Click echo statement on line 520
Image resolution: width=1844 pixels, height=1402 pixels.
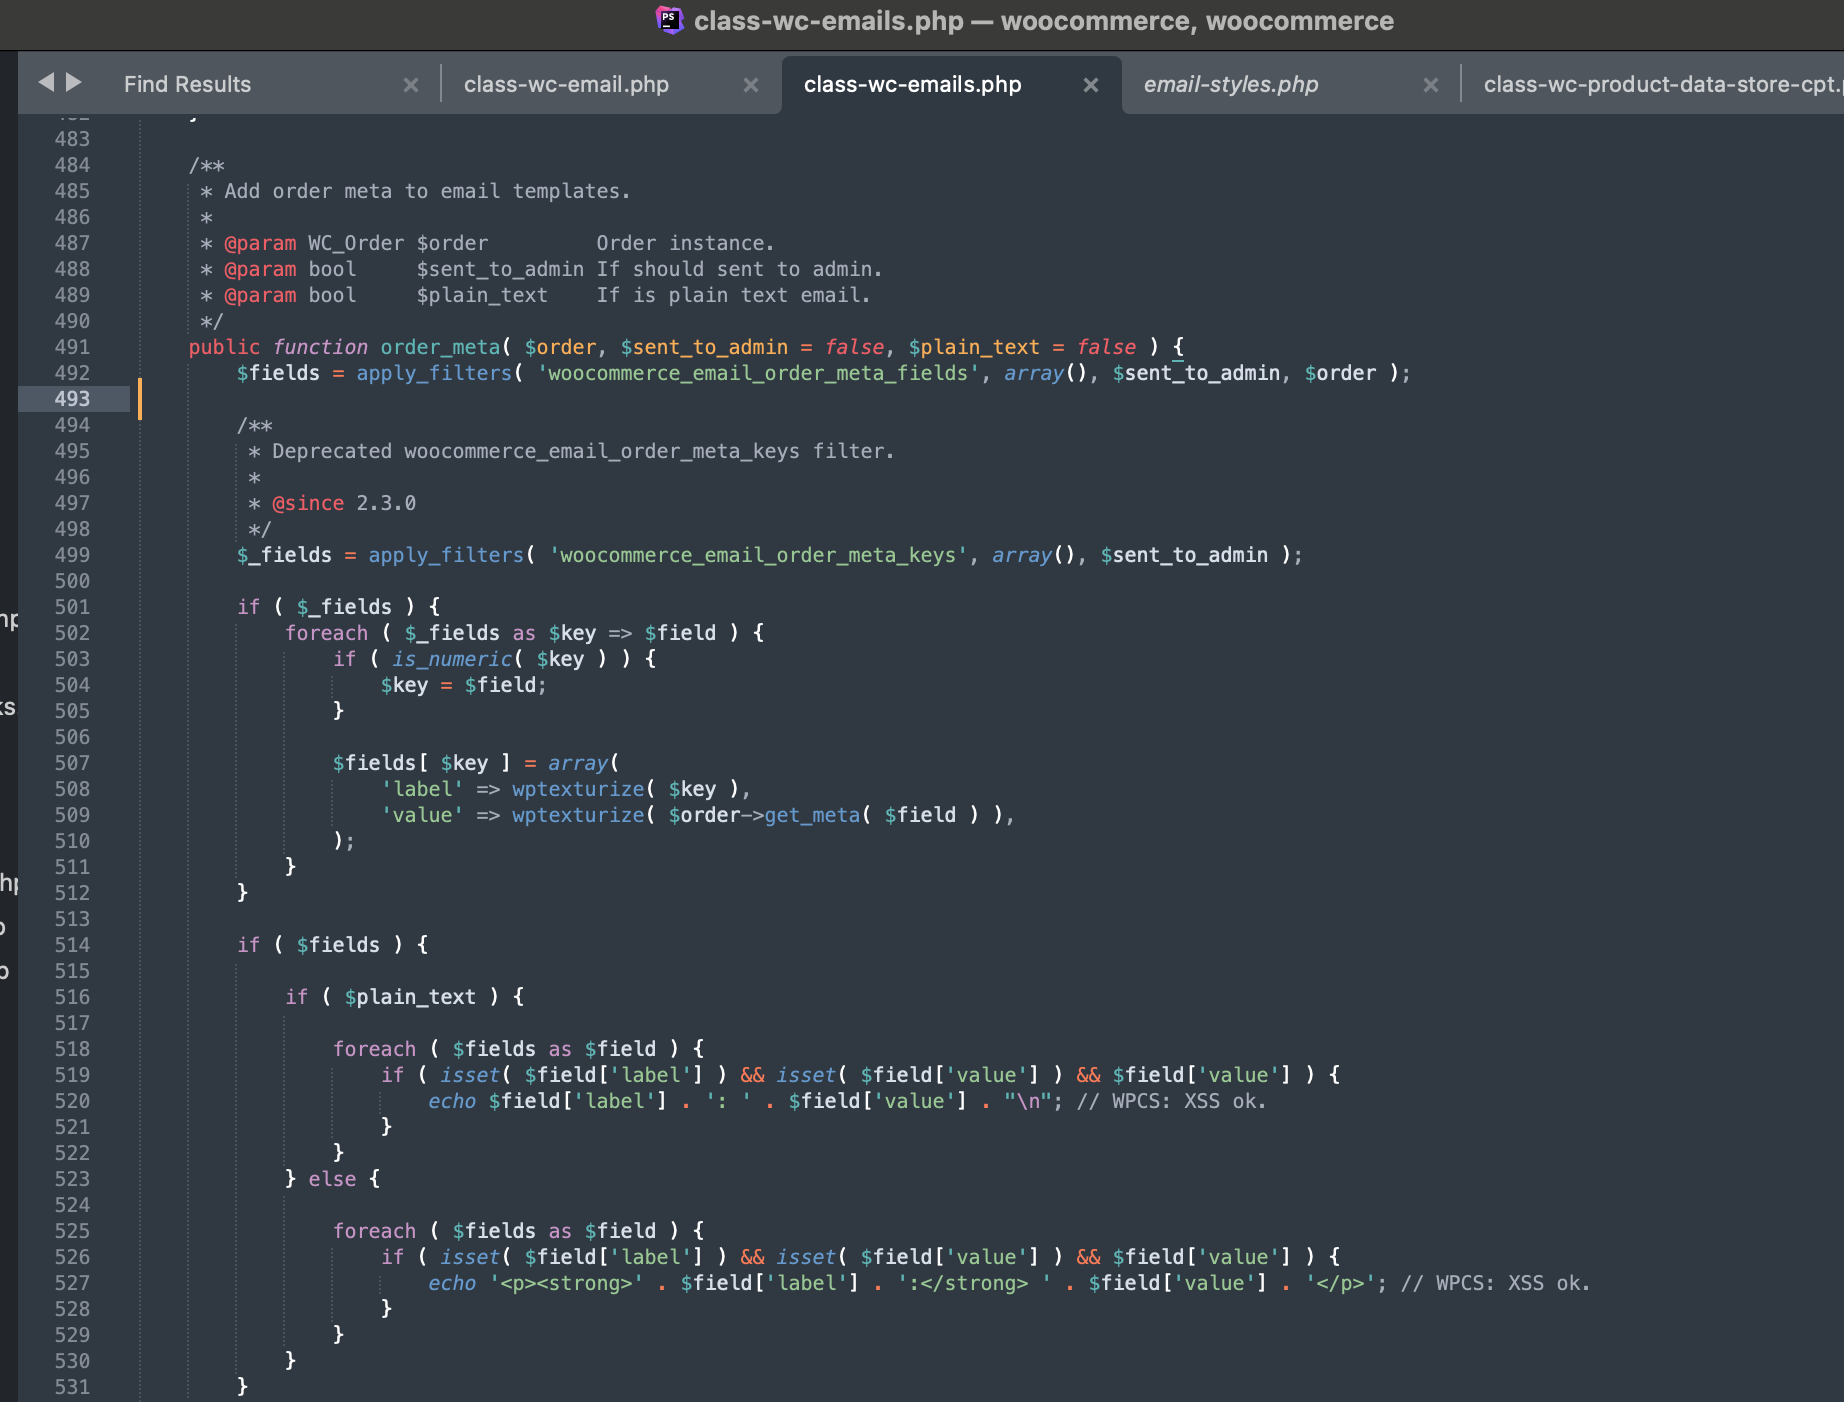(452, 1101)
